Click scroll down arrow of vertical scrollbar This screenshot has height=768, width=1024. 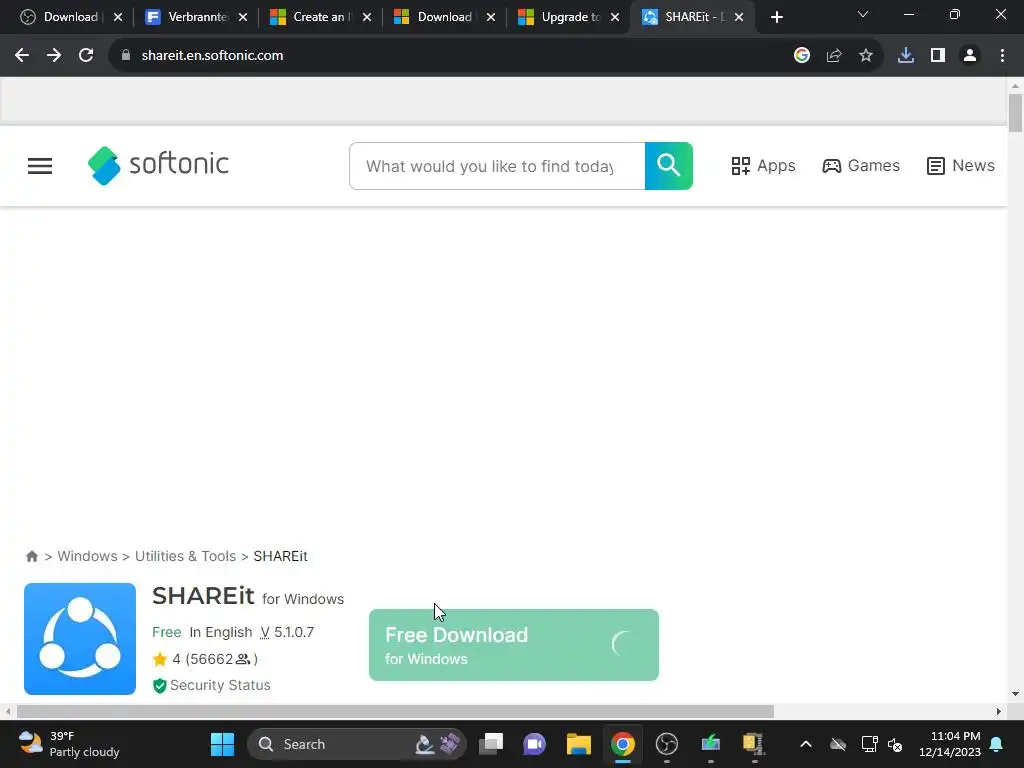click(1015, 694)
